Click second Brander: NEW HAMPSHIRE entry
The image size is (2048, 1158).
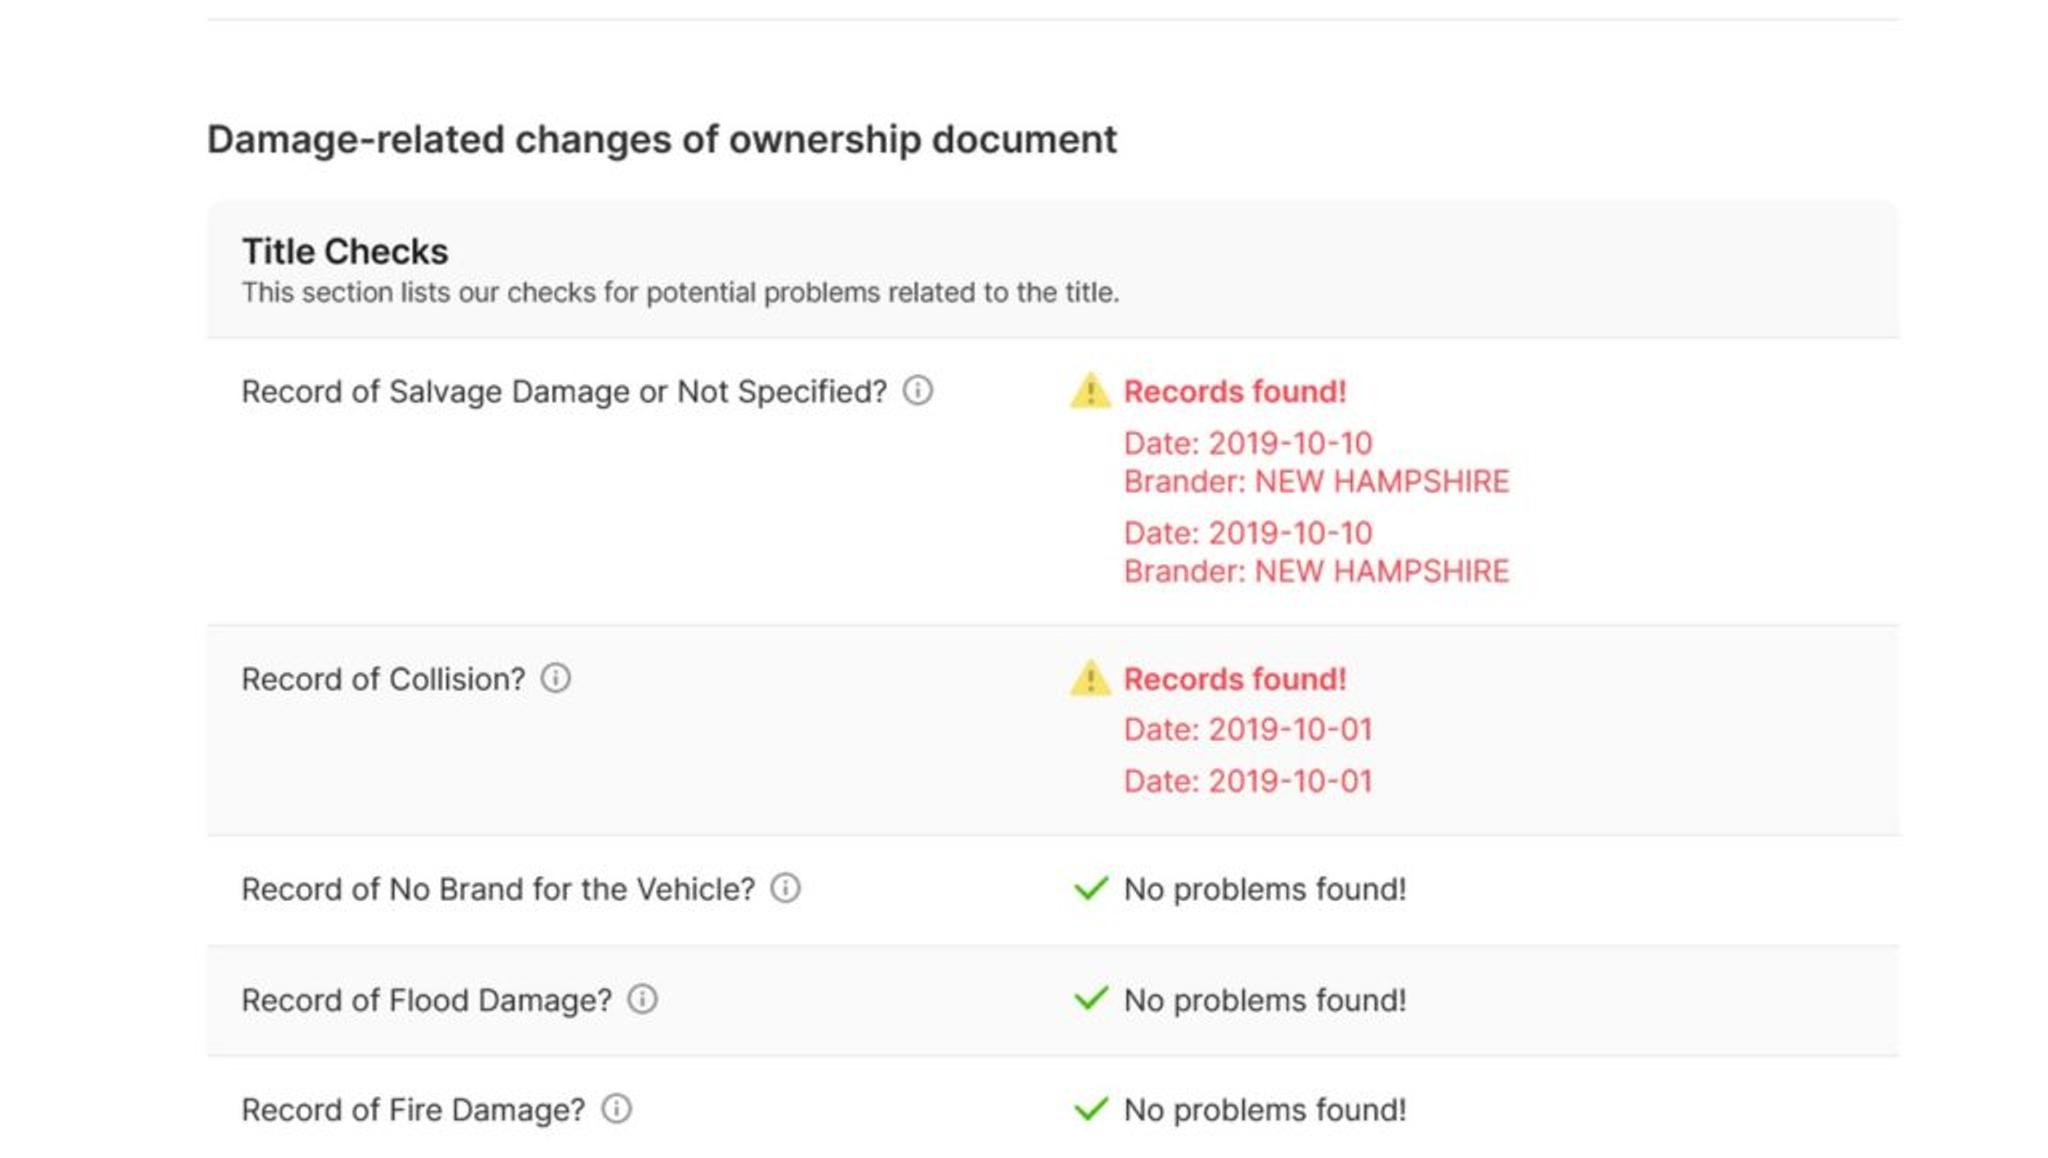tap(1316, 572)
